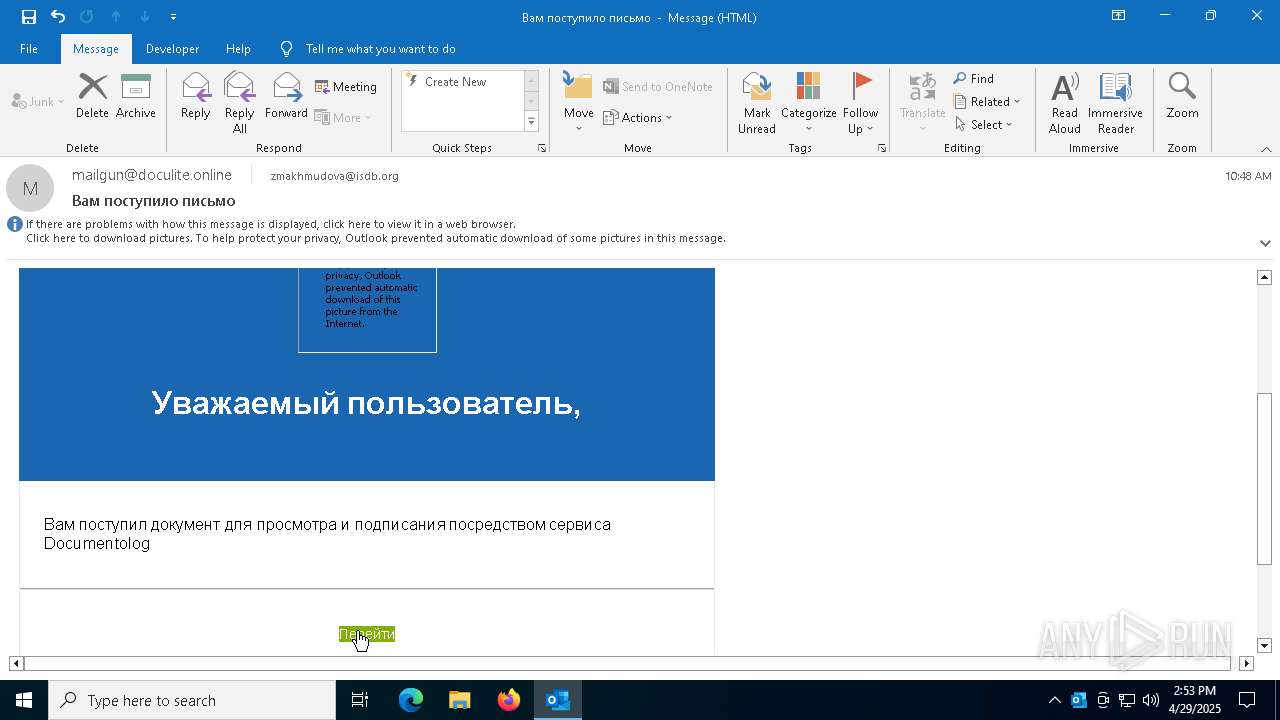Click the taskbar search box

[x=192, y=700]
